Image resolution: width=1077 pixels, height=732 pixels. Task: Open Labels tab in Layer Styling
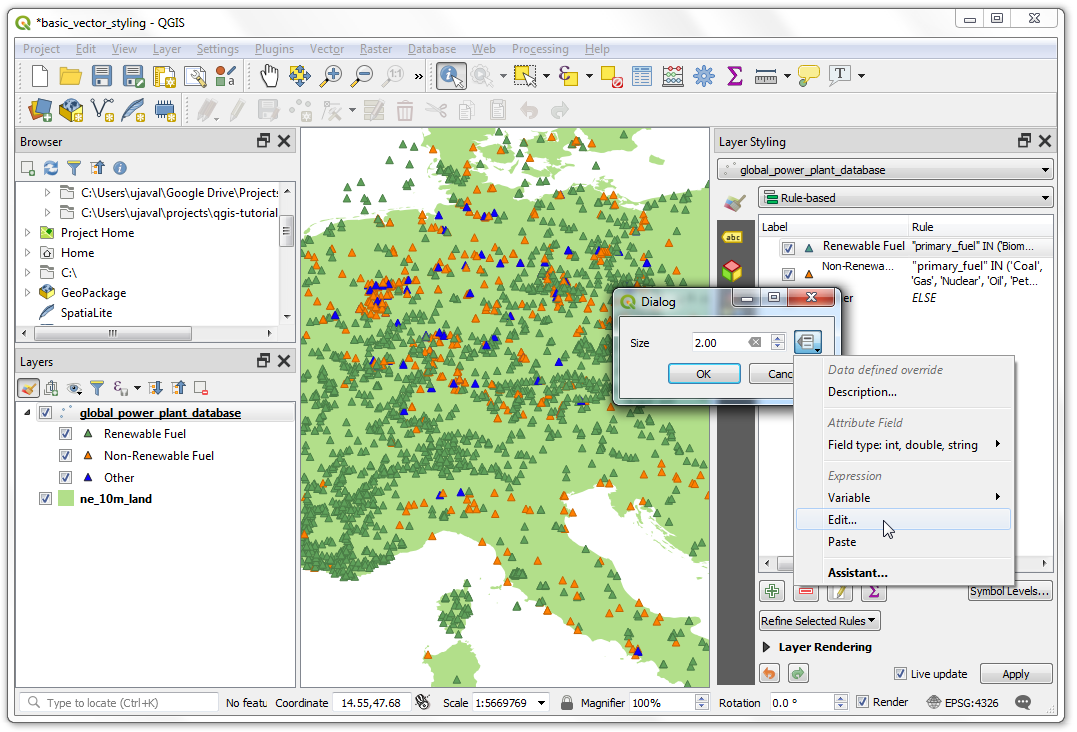click(733, 237)
